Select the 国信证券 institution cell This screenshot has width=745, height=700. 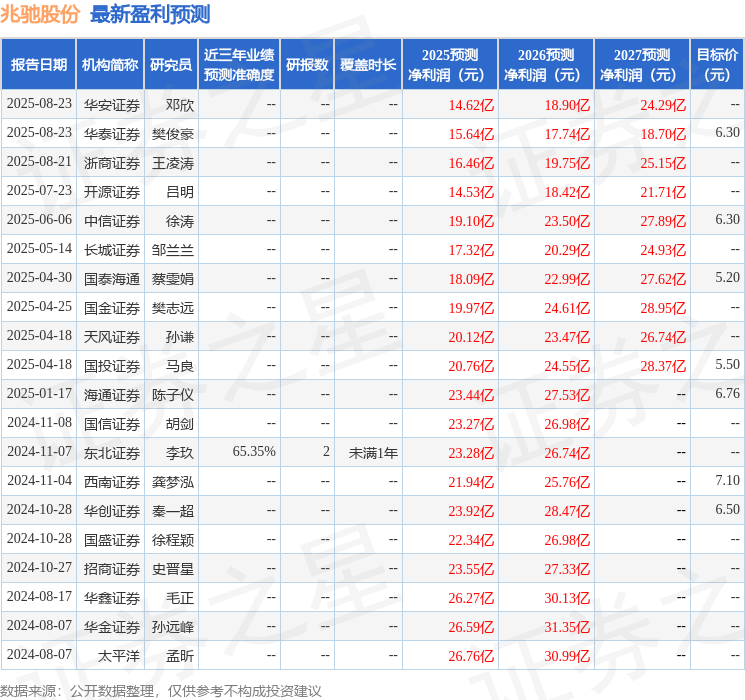(112, 424)
